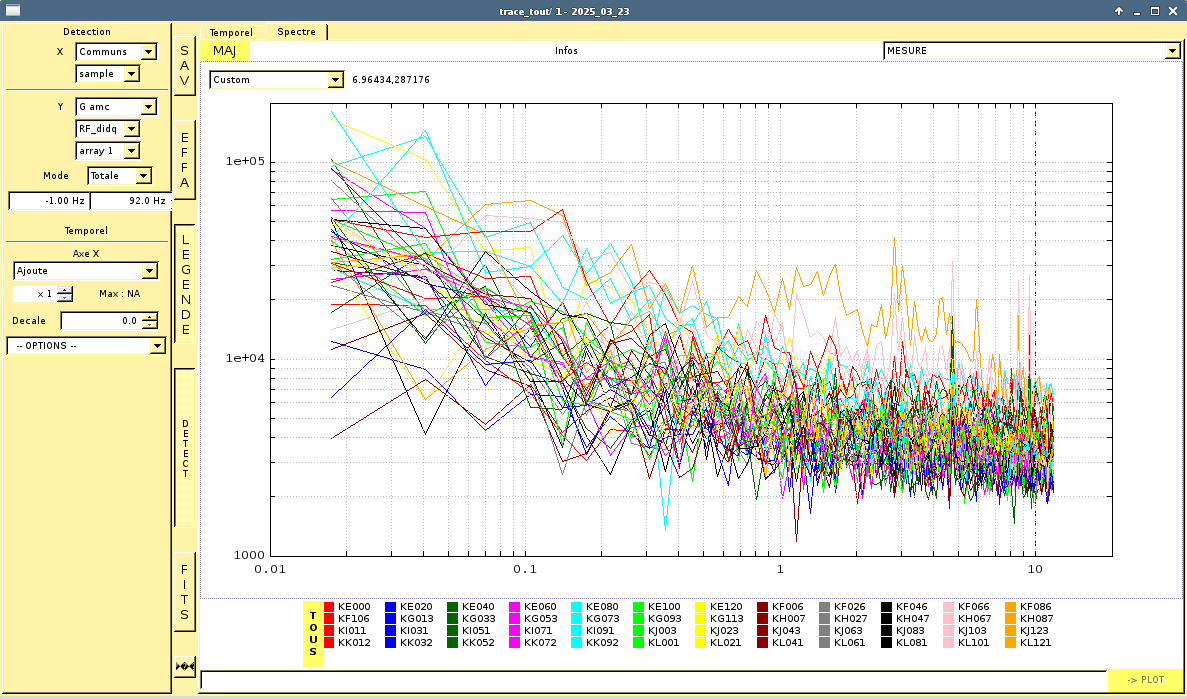Toggle the cyan KE080 legend square
Viewport: 1187px width, 699px height.
pos(577,607)
